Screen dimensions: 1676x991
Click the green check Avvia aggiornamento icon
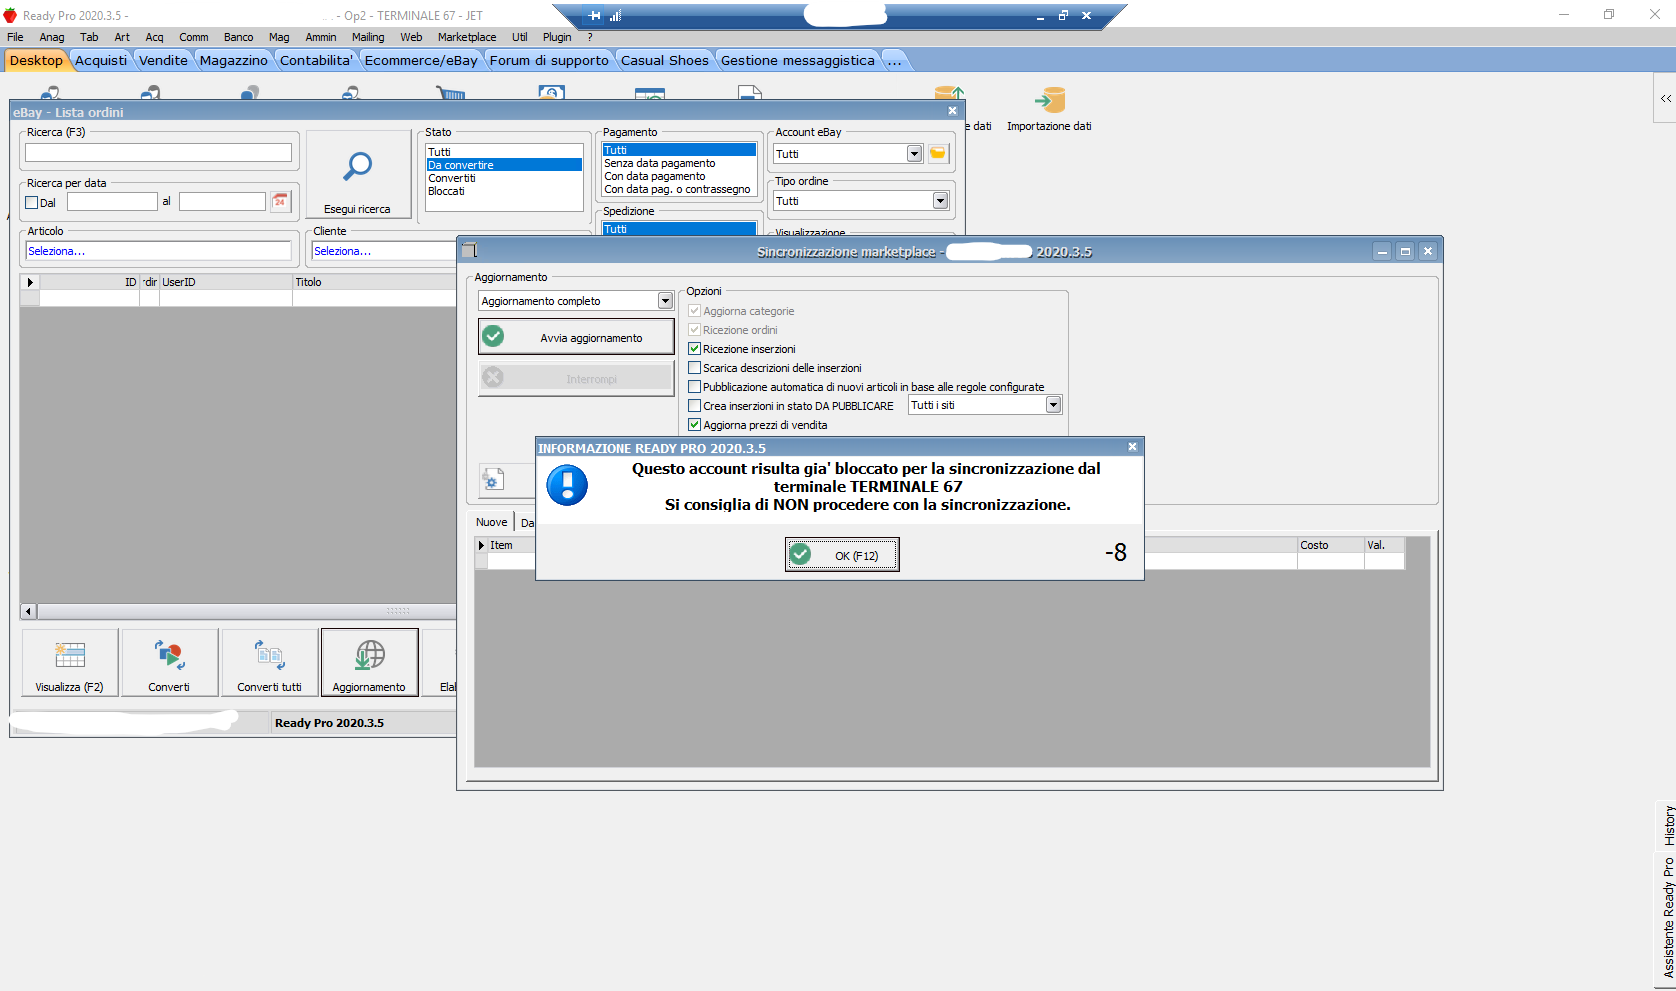tap(493, 337)
